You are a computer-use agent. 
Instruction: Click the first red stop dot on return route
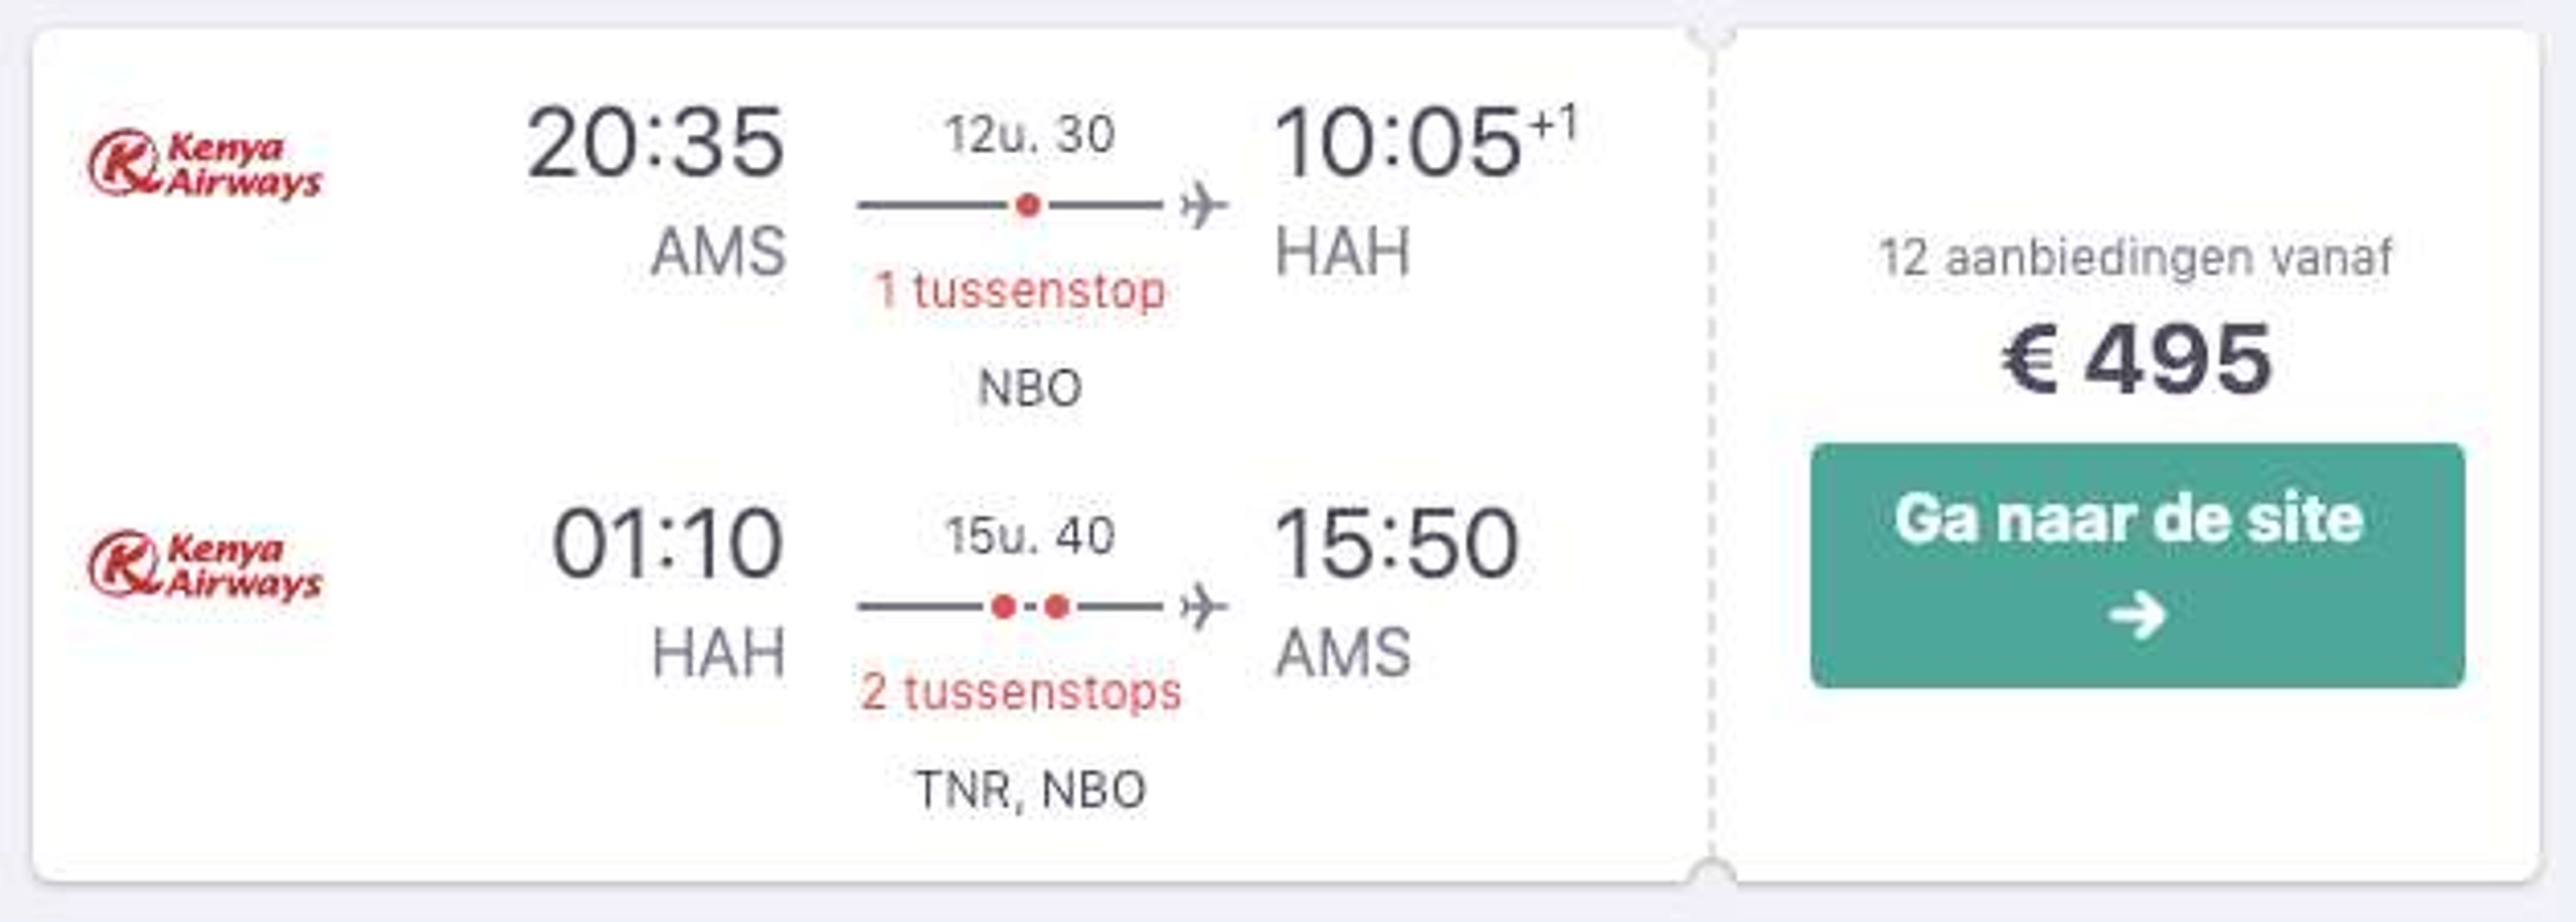click(1004, 607)
